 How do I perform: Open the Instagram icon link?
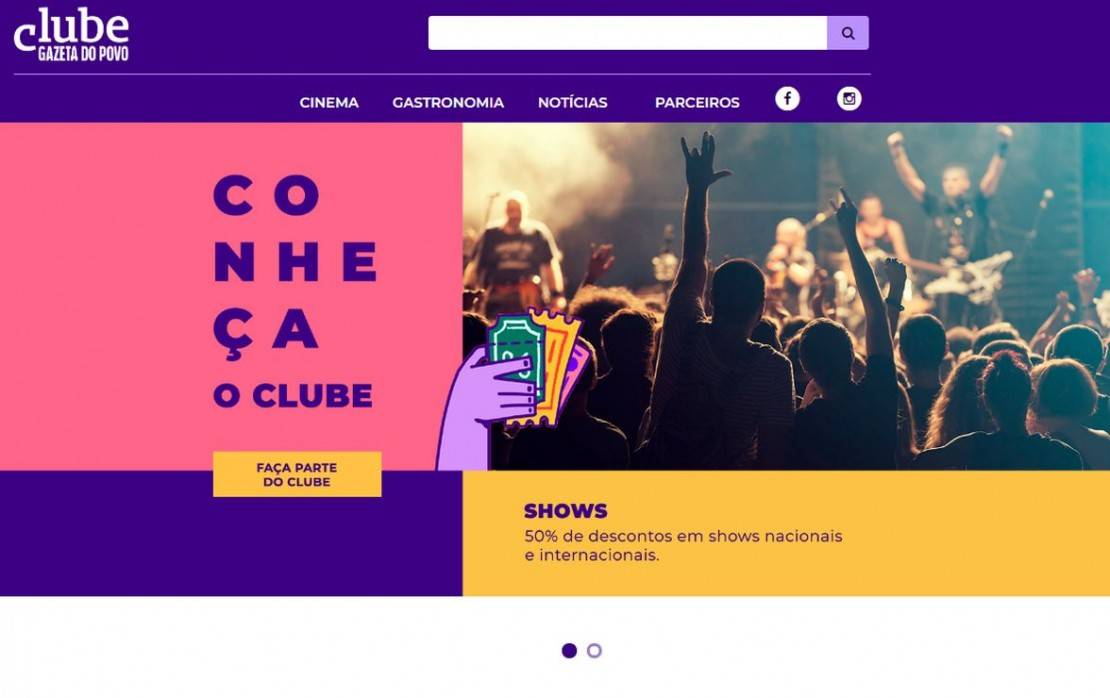point(849,98)
